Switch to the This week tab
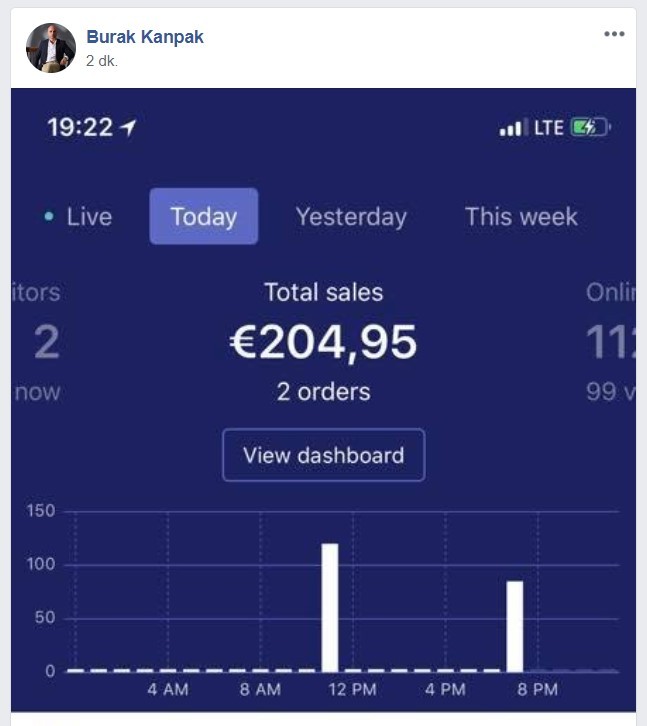The image size is (647, 726). pos(521,216)
